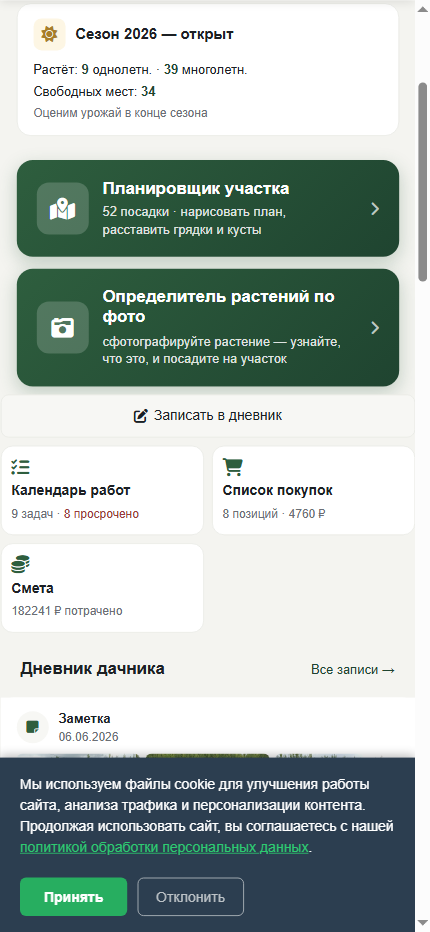The height and width of the screenshot is (932, 430).
Task: Click Свободных мест: 34 line
Action: click(x=95, y=92)
